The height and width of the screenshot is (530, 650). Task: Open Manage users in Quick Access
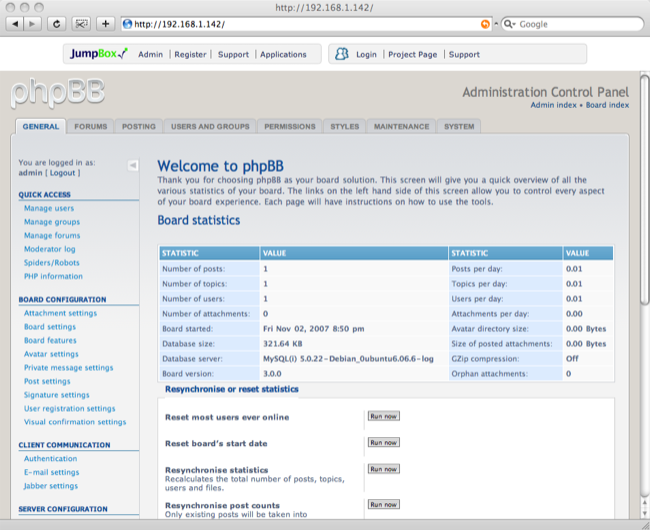pyautogui.click(x=49, y=208)
